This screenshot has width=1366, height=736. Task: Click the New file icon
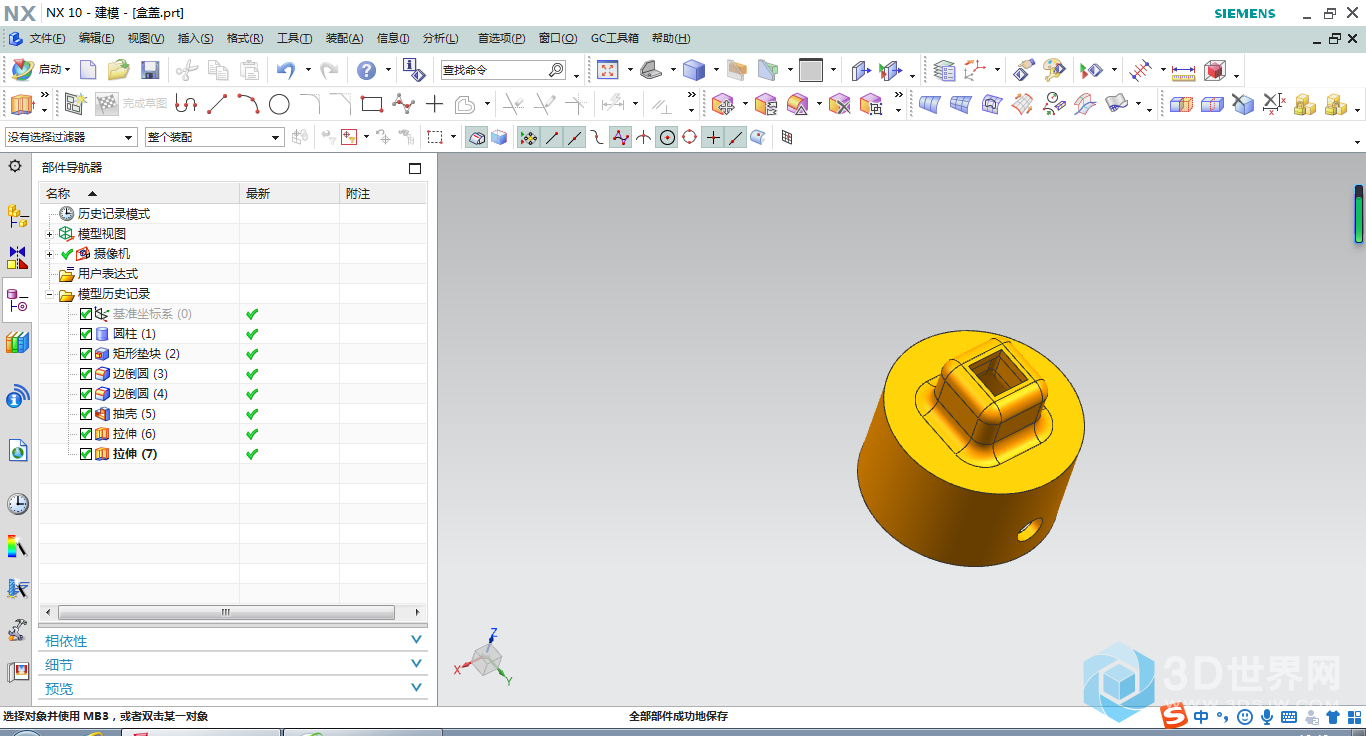click(88, 70)
